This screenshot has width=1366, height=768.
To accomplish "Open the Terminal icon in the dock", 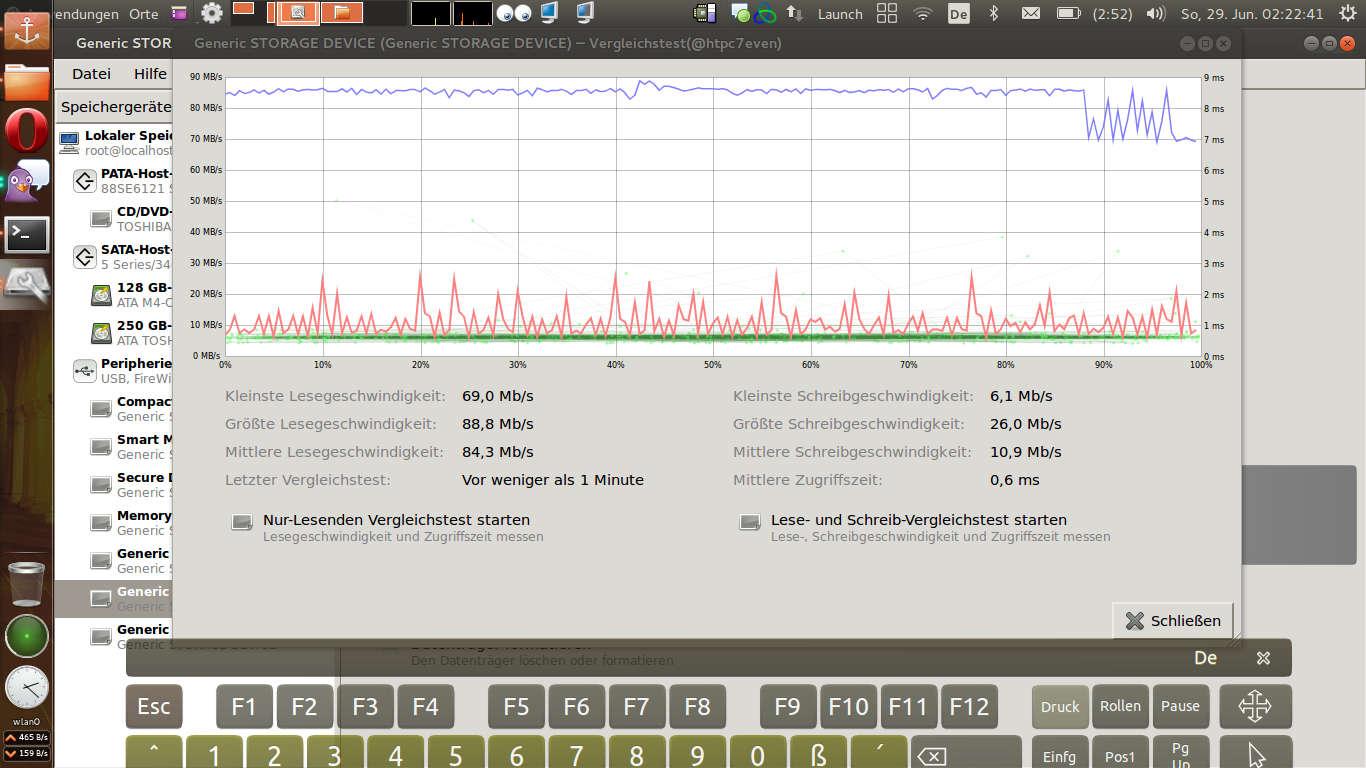I will coord(27,234).
